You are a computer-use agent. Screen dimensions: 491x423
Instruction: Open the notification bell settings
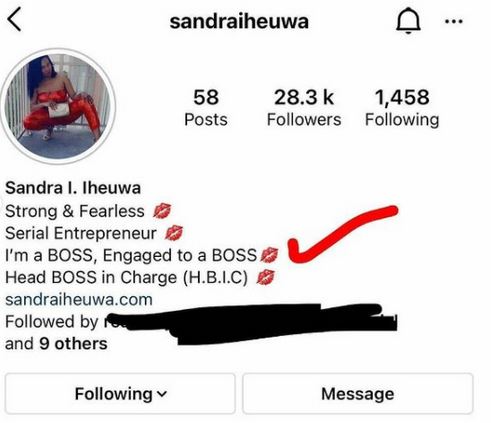click(x=408, y=21)
